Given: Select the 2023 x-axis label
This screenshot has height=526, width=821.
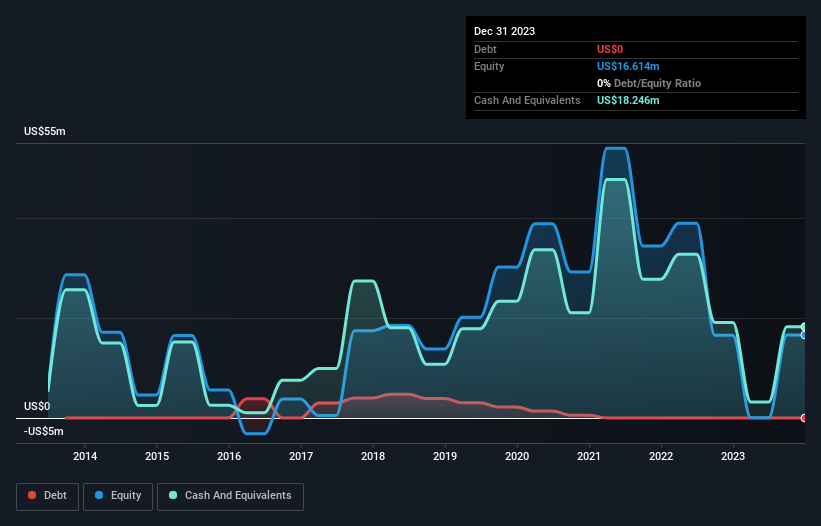Looking at the screenshot, I should 733,456.
